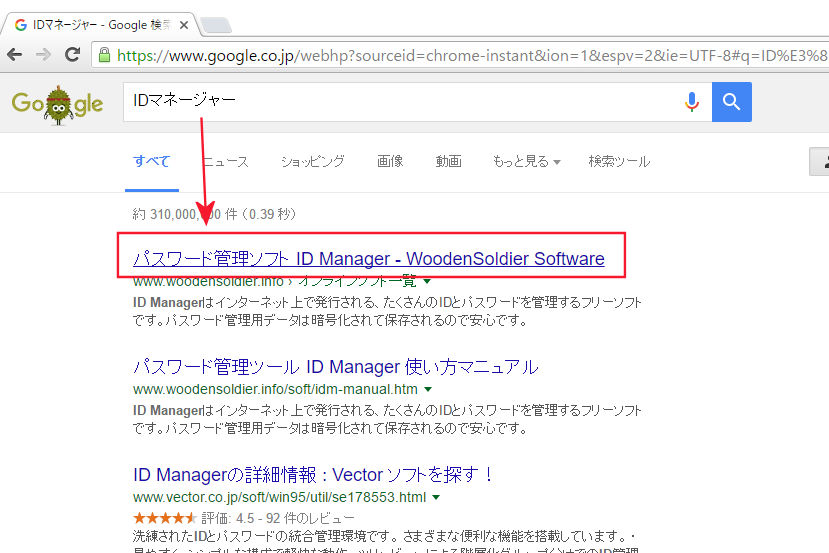Image resolution: width=829 pixels, height=553 pixels.
Task: Switch to the 画像 tab
Action: [390, 161]
